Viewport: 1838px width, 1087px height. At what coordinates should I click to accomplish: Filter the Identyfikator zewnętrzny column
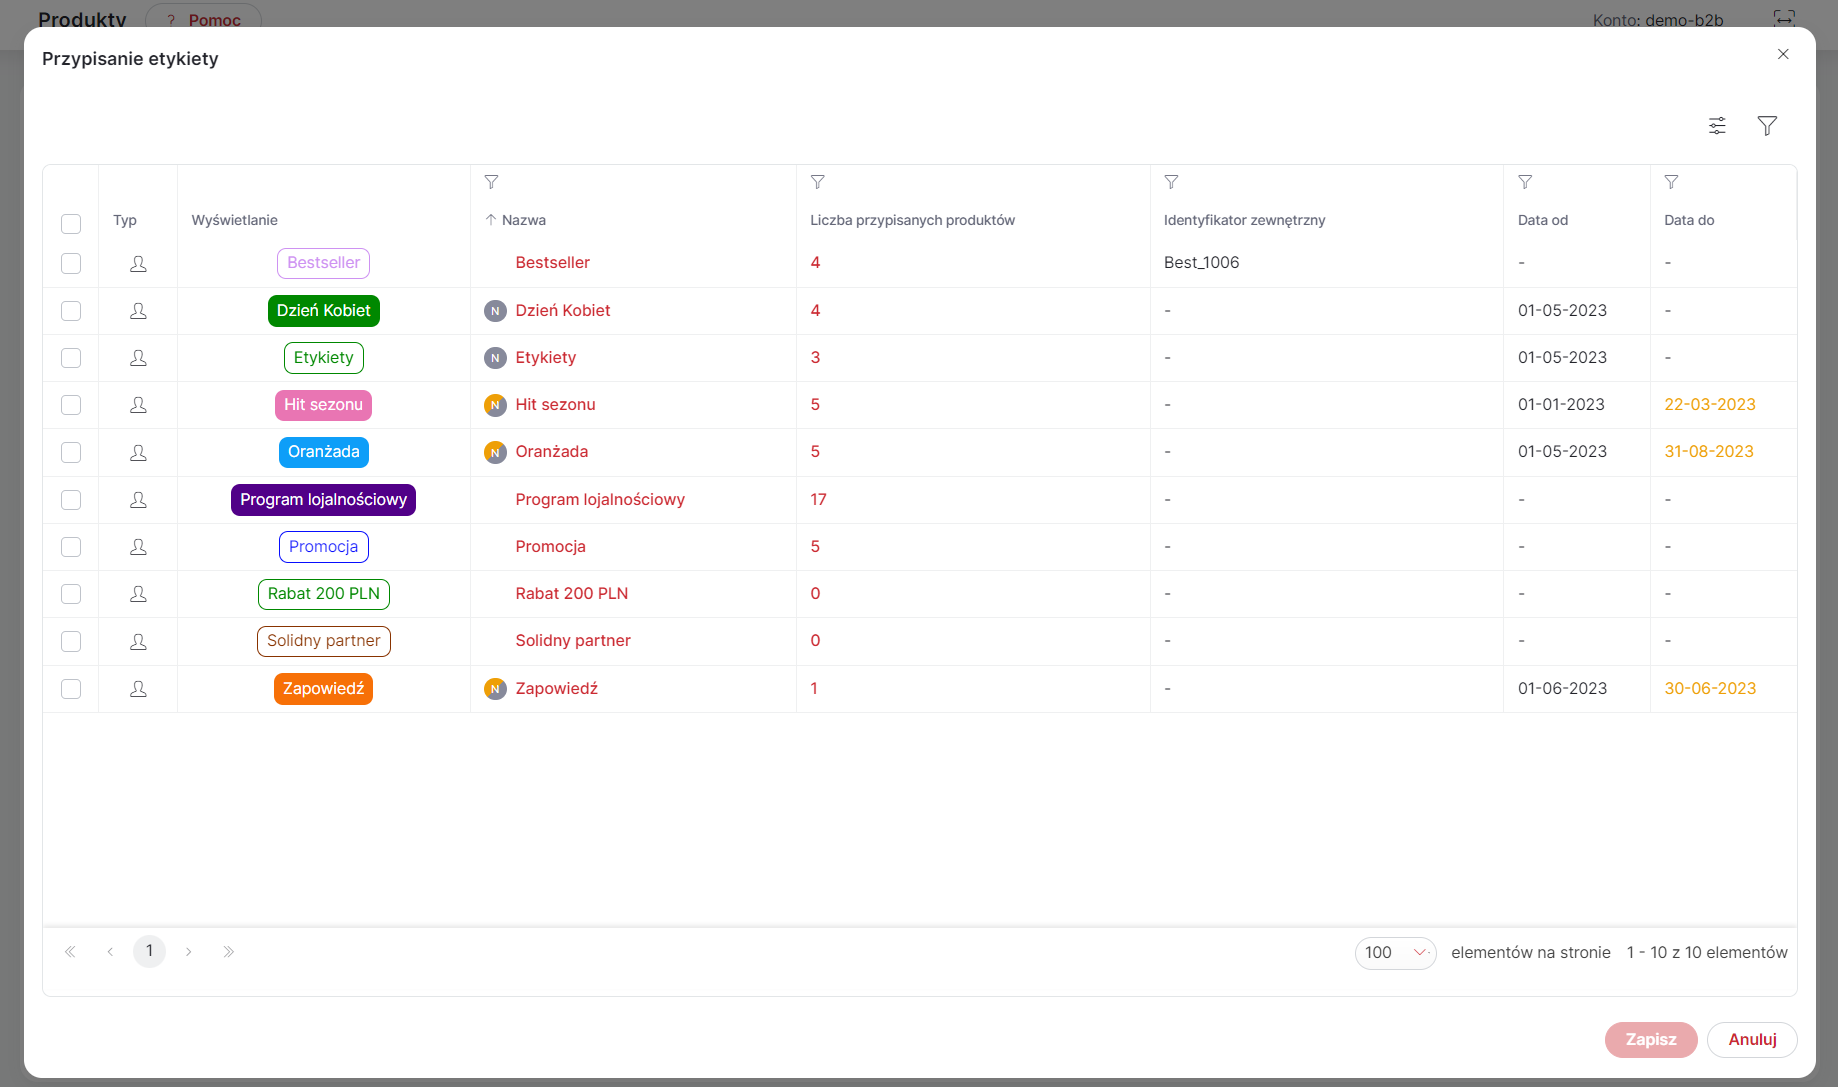point(1171,182)
